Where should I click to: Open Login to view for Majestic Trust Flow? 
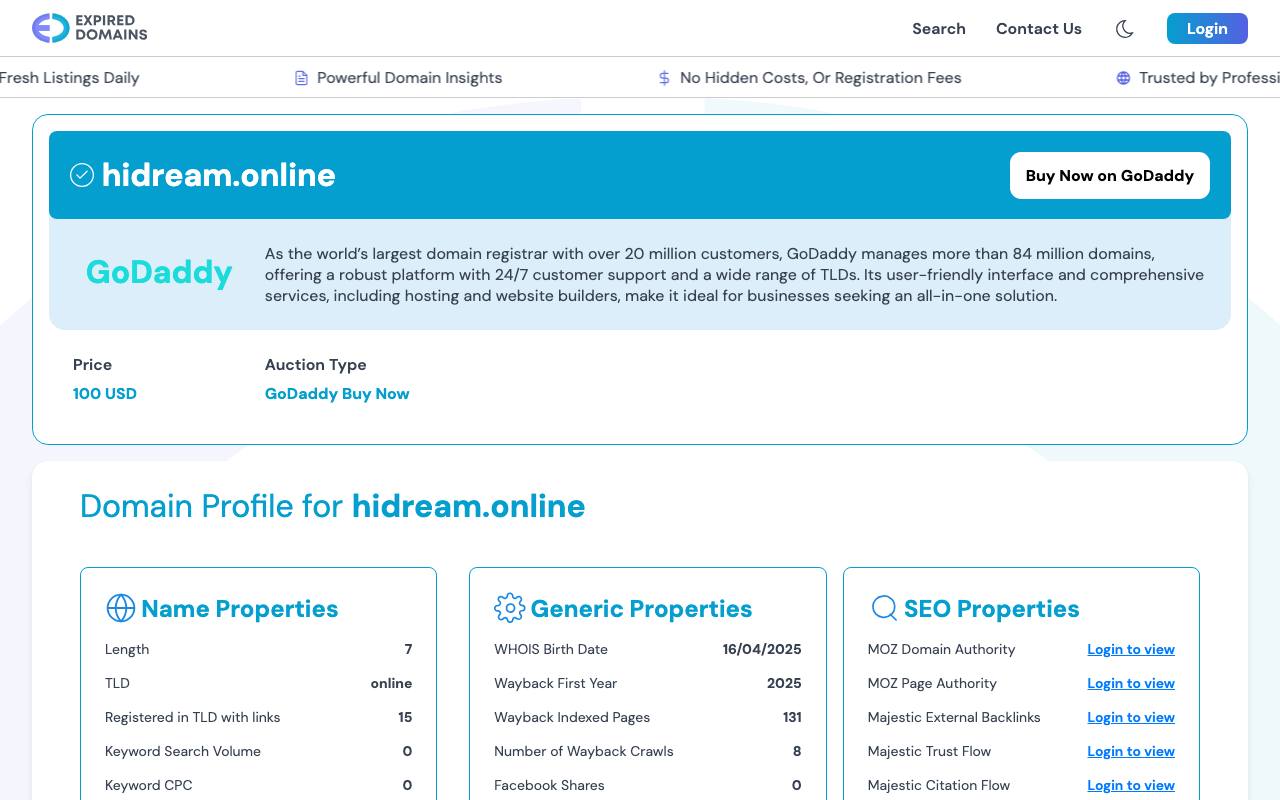1131,751
